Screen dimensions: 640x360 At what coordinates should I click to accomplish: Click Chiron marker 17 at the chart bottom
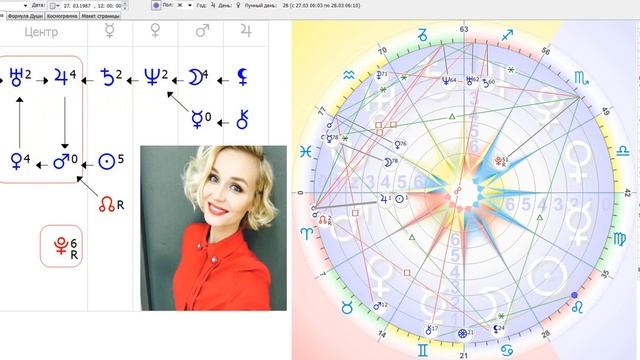point(431,329)
